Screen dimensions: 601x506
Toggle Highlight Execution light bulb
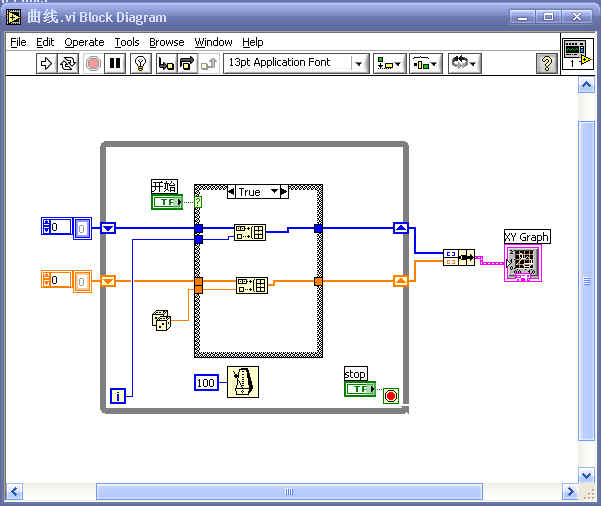(x=141, y=64)
